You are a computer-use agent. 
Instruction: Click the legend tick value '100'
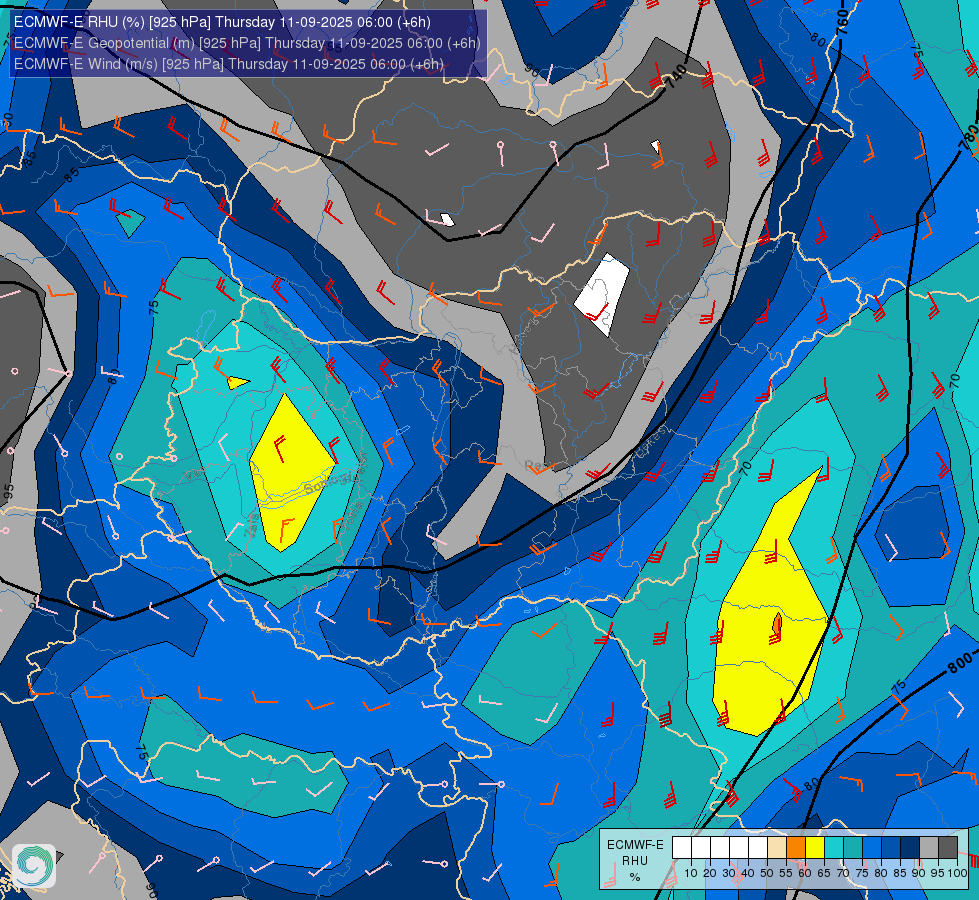tap(957, 874)
